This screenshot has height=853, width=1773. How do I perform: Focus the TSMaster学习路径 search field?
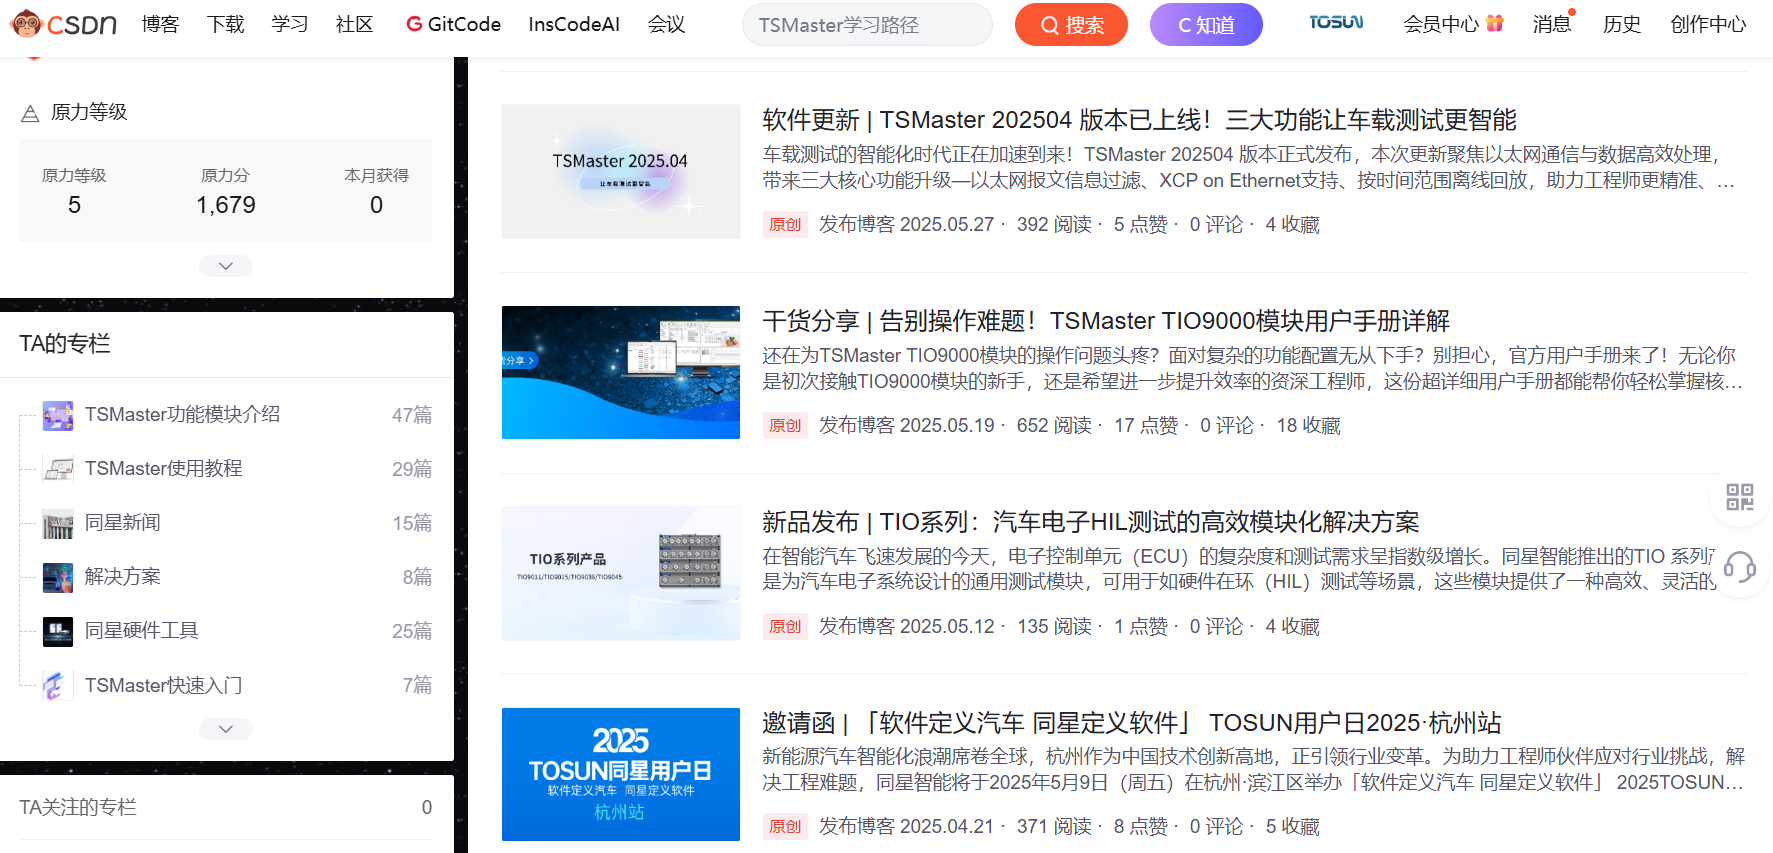click(x=866, y=25)
